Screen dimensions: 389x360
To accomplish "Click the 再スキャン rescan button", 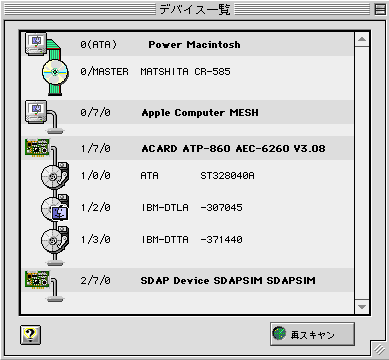I will point(312,334).
